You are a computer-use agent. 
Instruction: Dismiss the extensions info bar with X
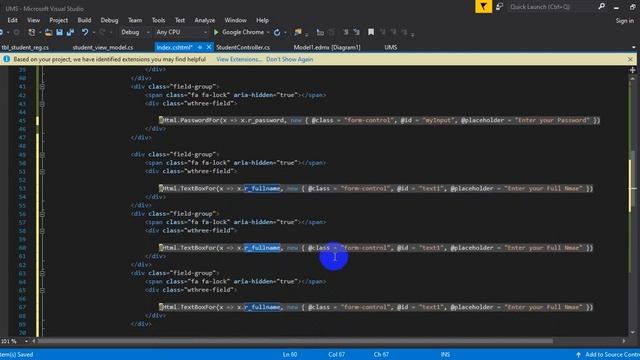click(x=630, y=60)
